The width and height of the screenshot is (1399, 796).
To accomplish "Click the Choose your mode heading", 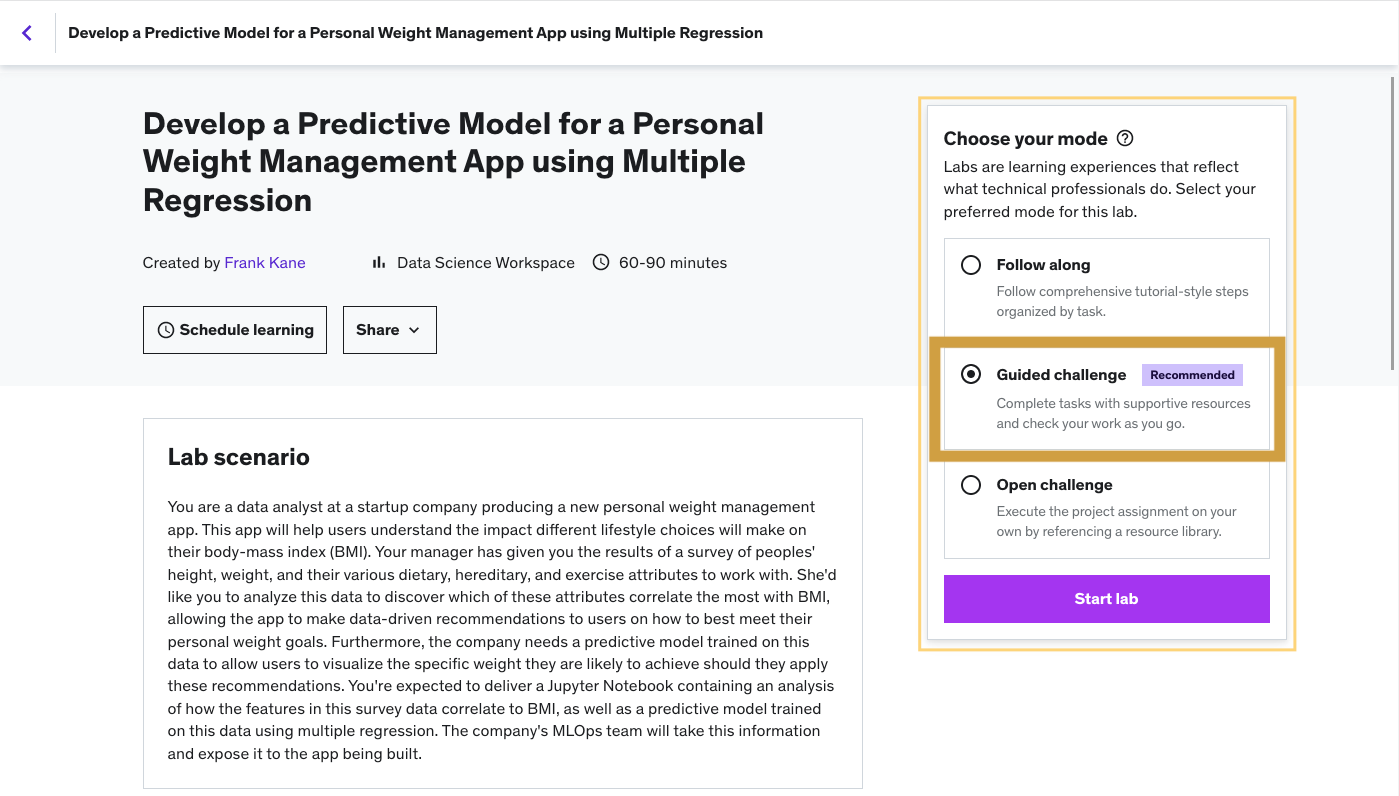I will pyautogui.click(x=1025, y=139).
